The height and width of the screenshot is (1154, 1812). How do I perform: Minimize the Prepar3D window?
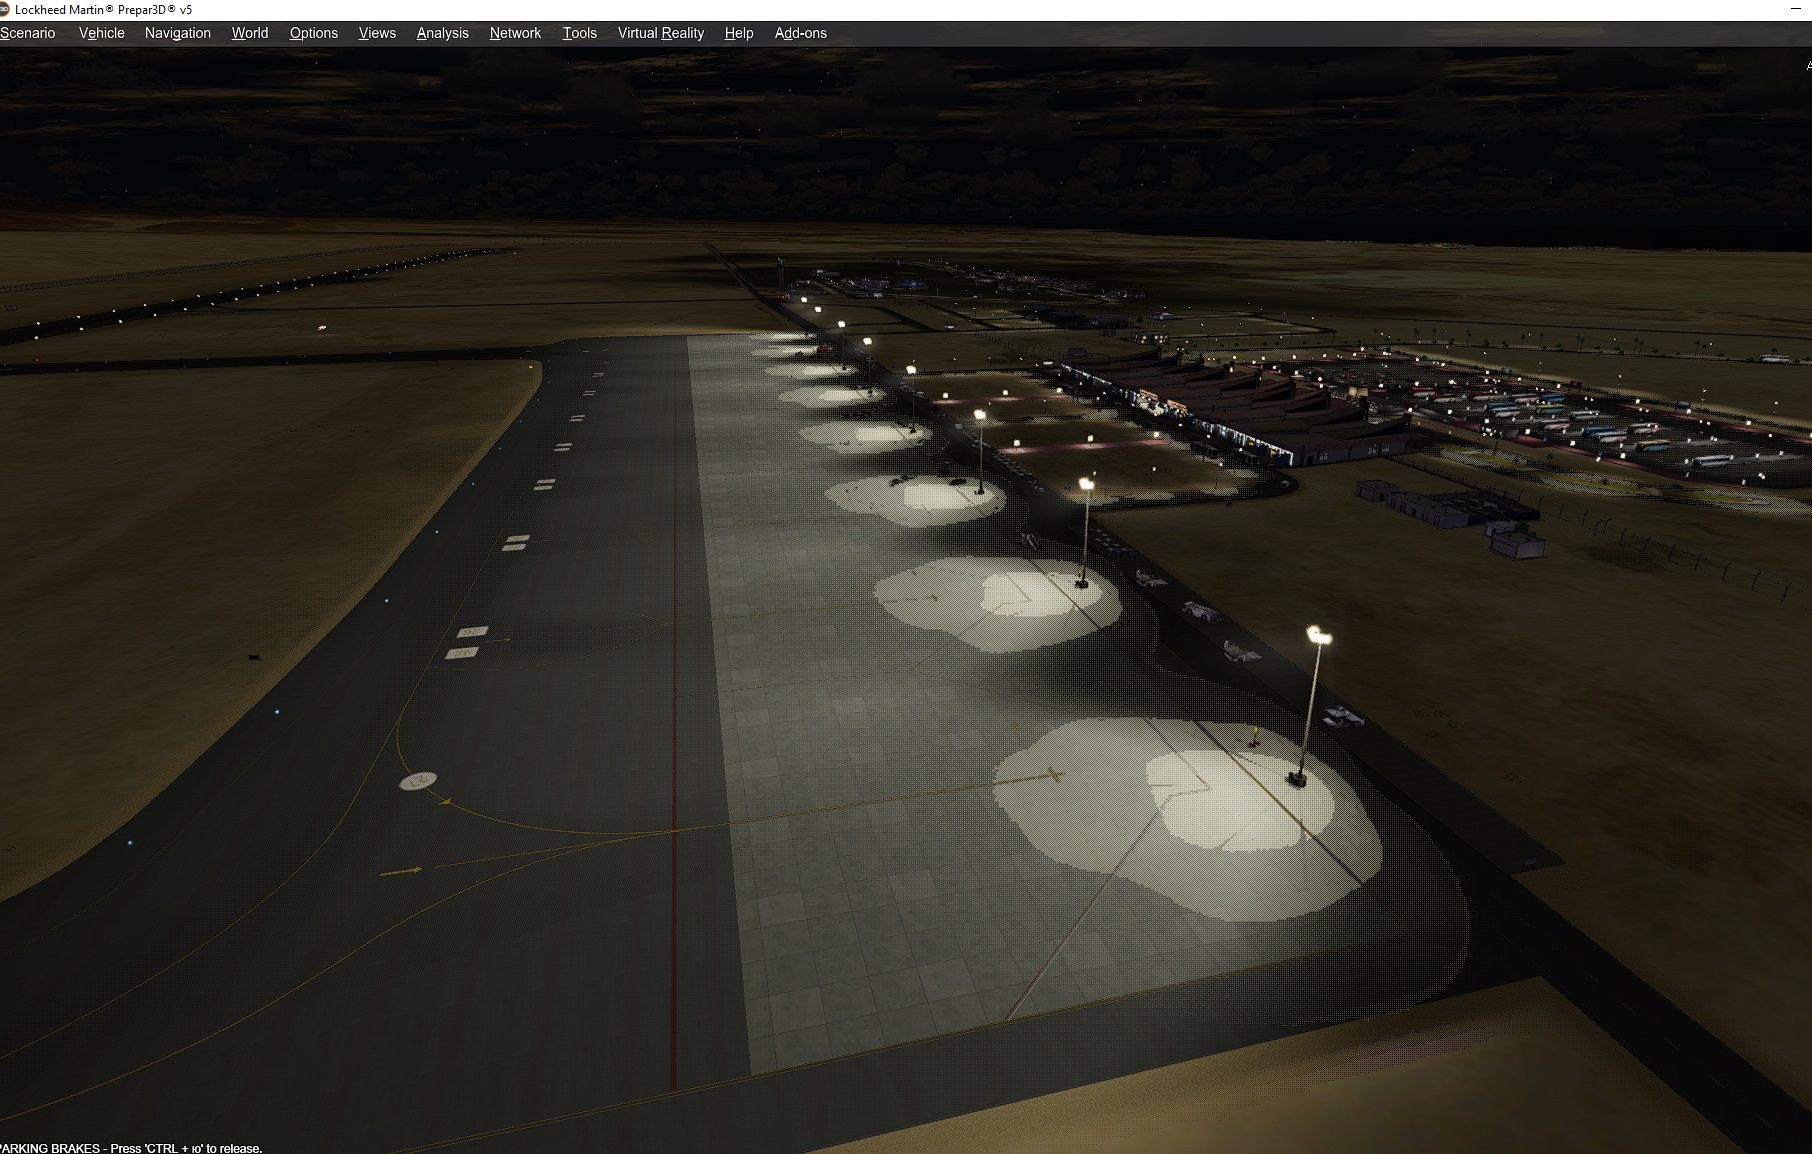point(1796,9)
